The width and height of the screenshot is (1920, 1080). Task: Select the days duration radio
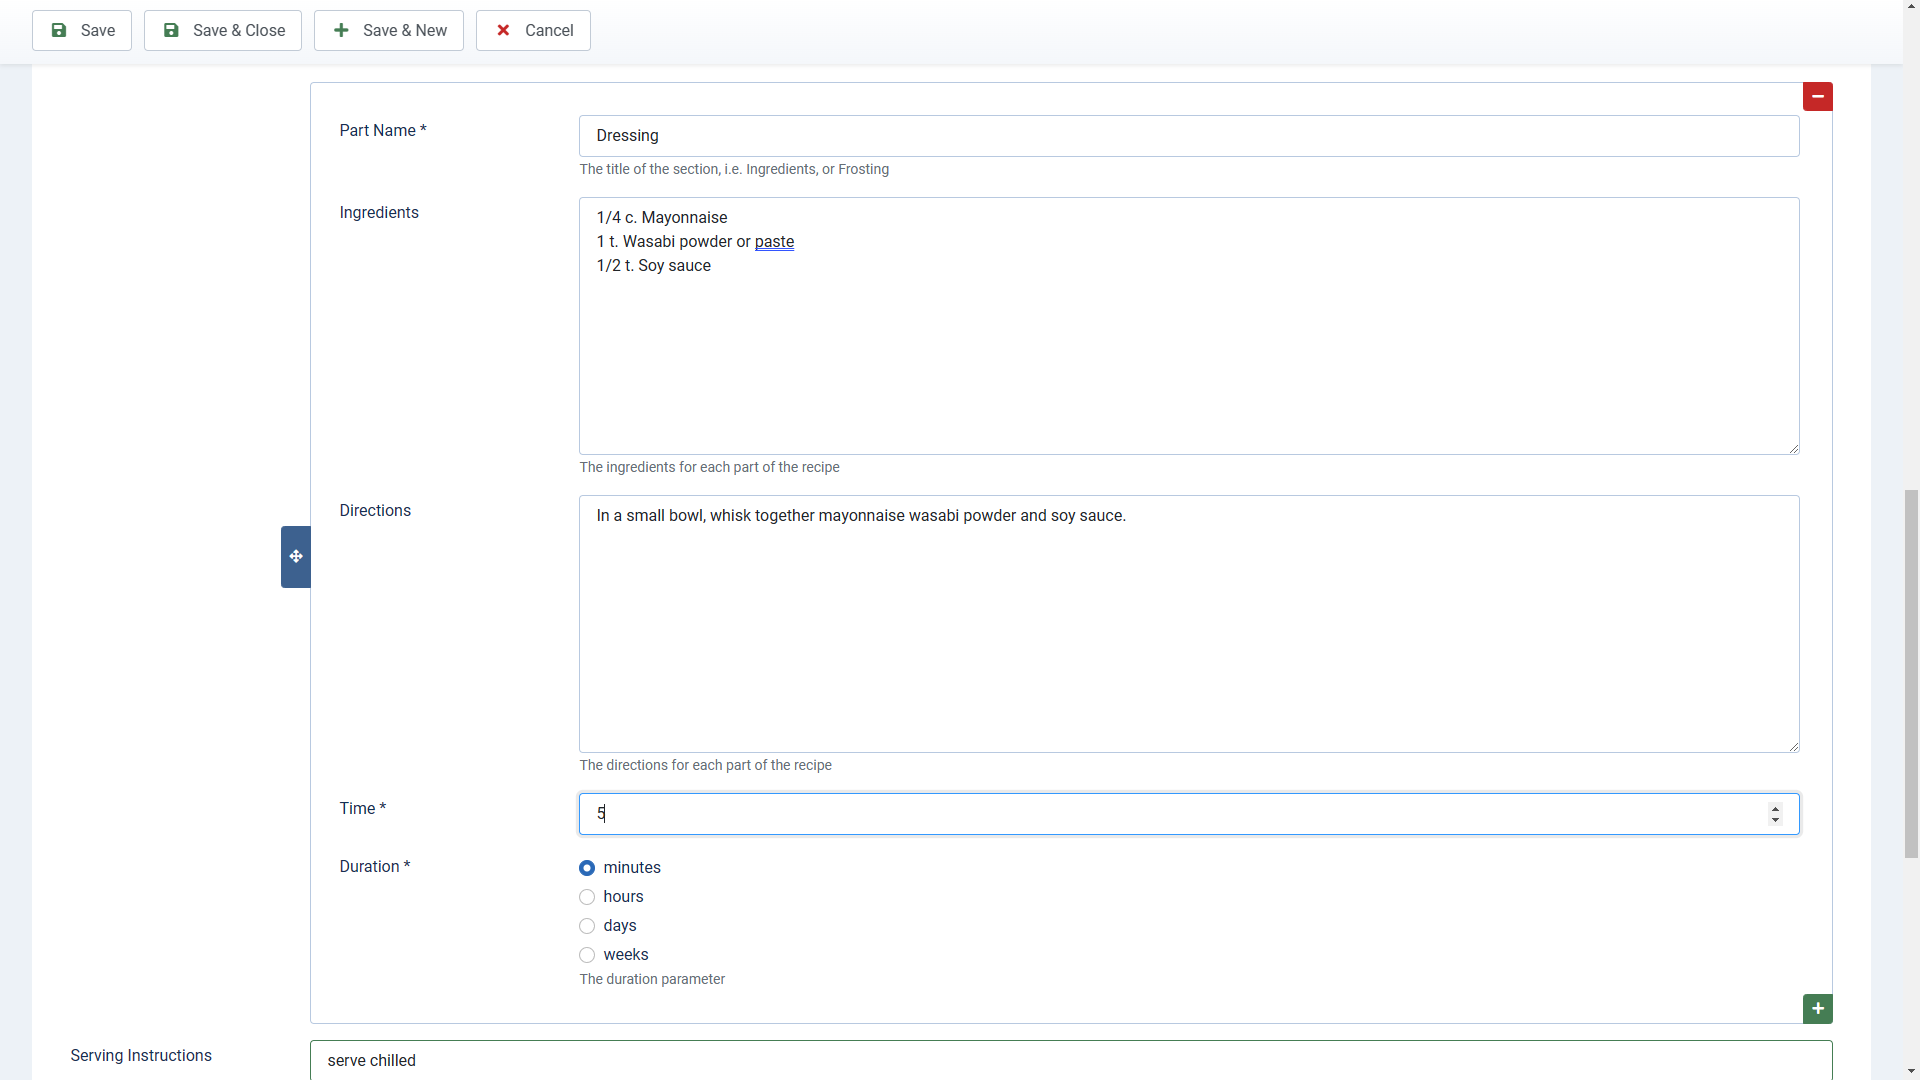pos(587,926)
